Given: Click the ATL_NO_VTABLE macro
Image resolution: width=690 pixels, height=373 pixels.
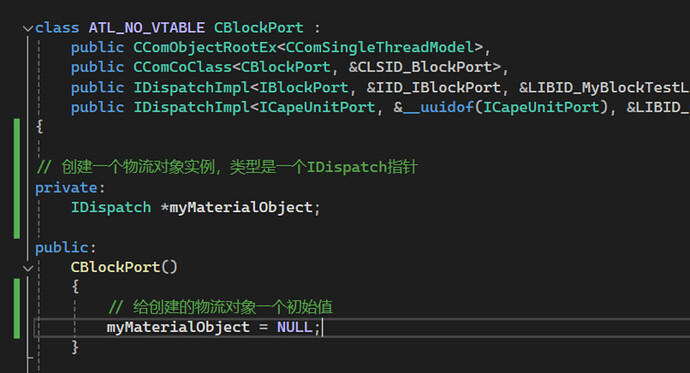Looking at the screenshot, I should click(147, 28).
